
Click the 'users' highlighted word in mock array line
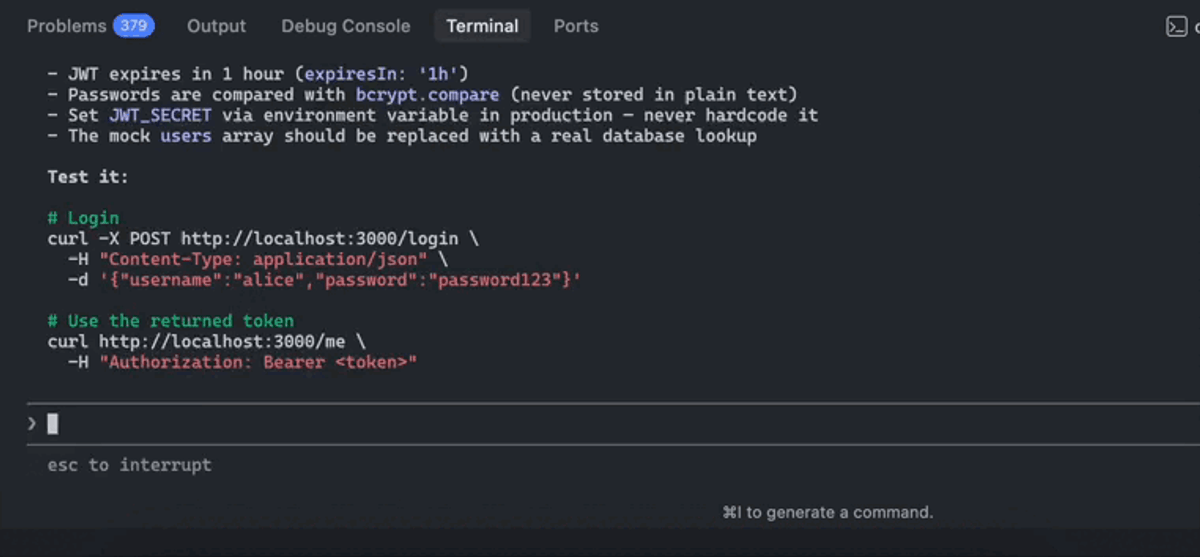pos(186,136)
